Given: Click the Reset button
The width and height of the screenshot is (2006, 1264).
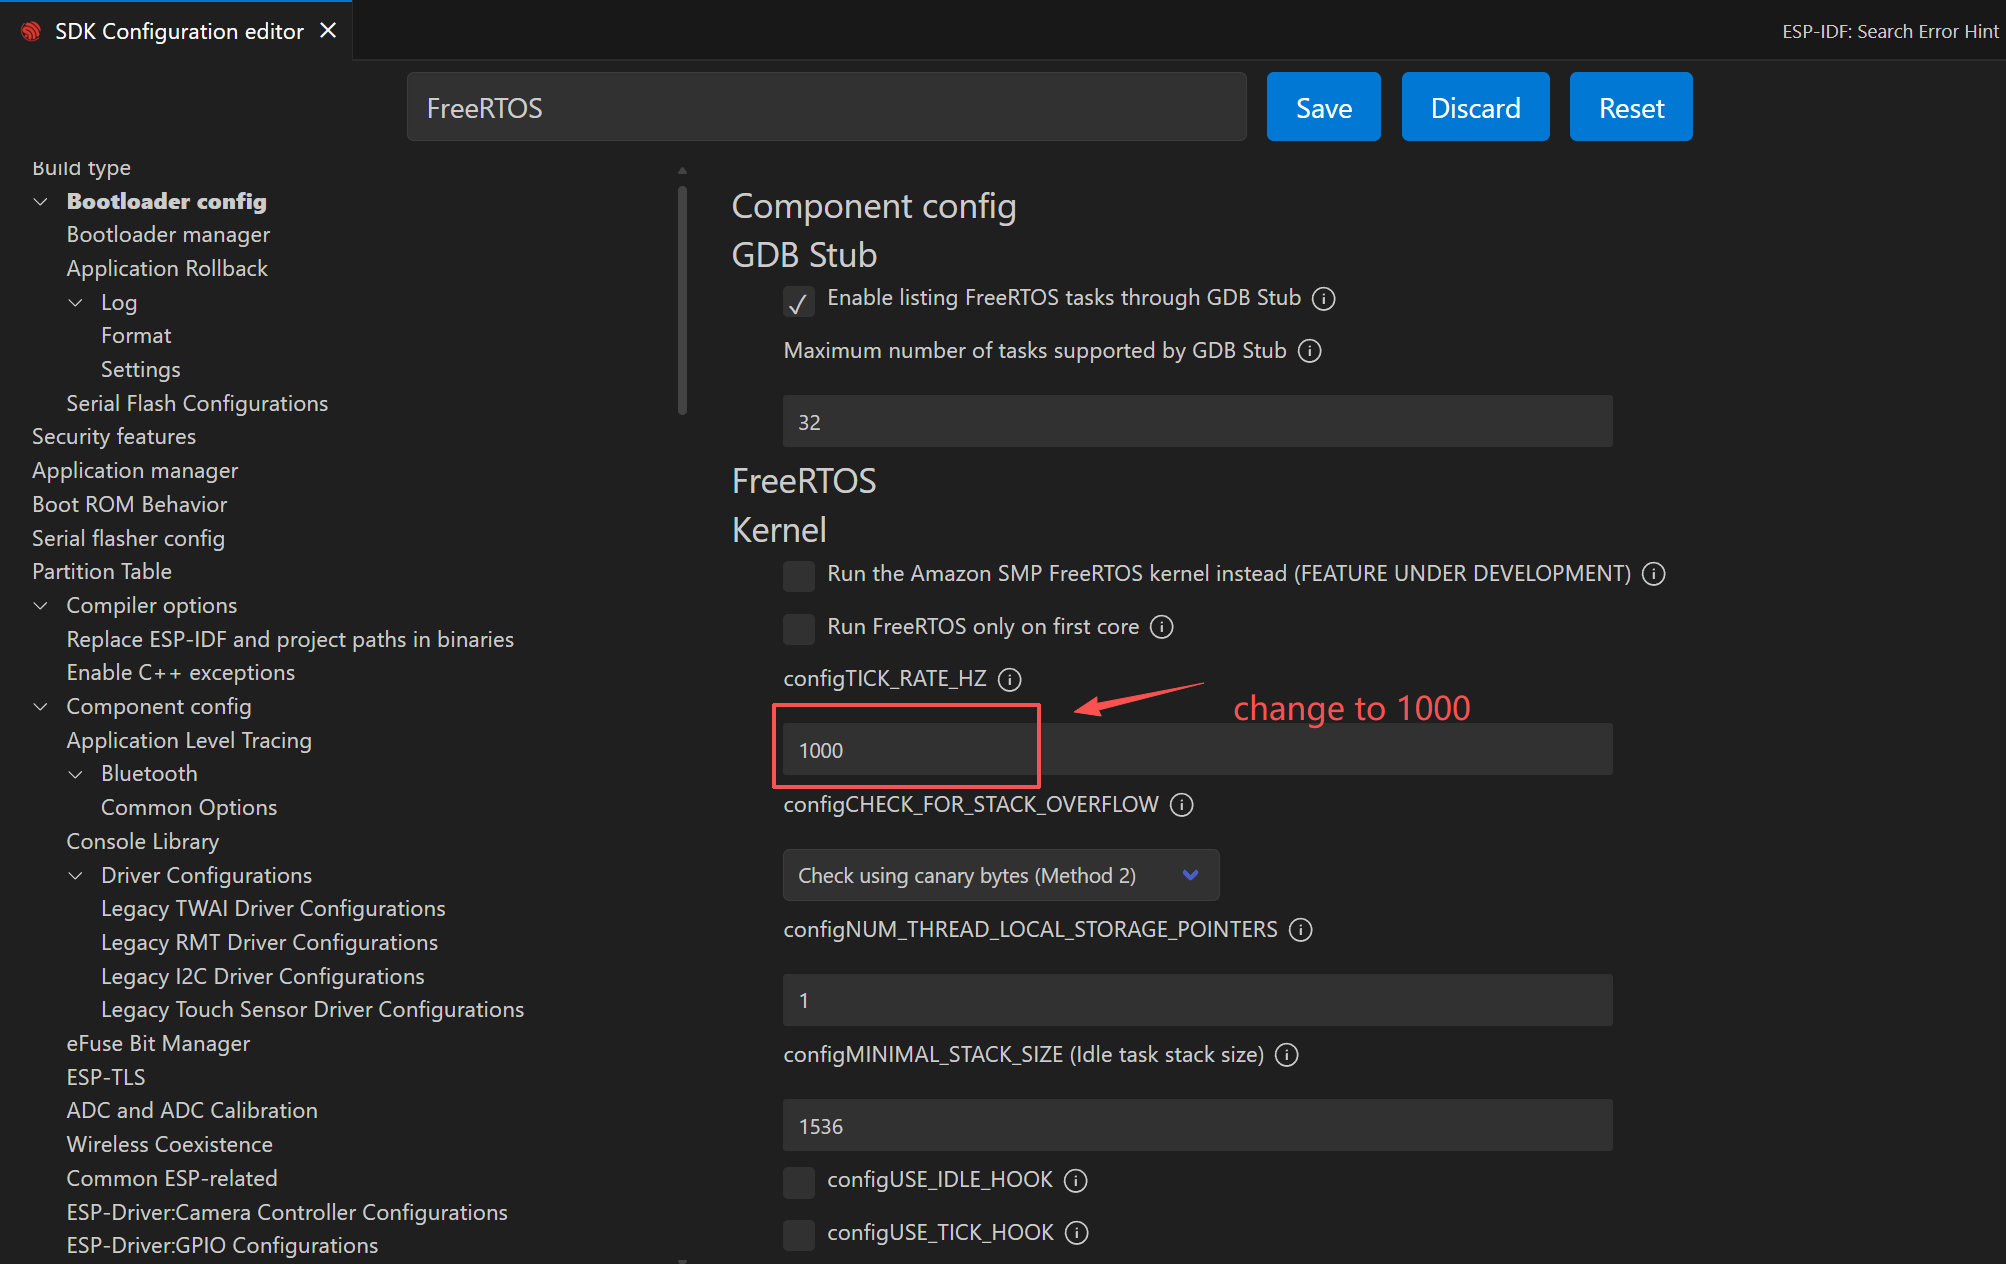Looking at the screenshot, I should [1630, 107].
